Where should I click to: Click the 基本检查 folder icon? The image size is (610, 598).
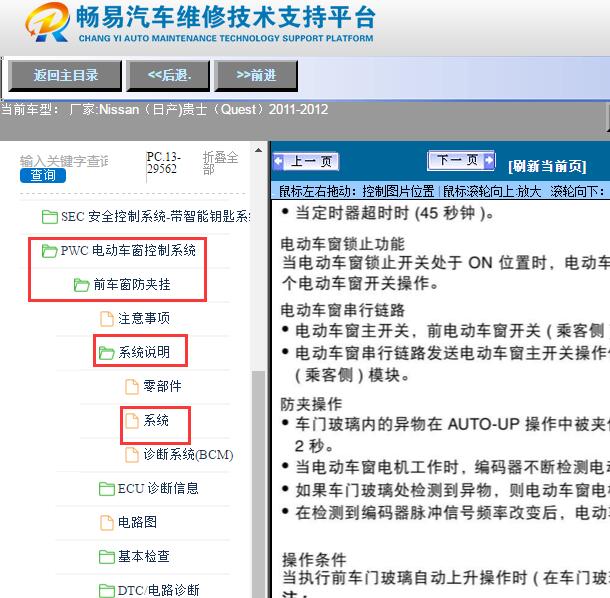click(107, 557)
